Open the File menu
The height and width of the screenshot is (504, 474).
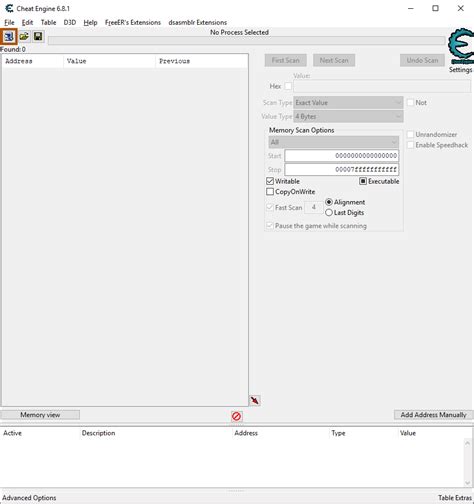pyautogui.click(x=9, y=22)
